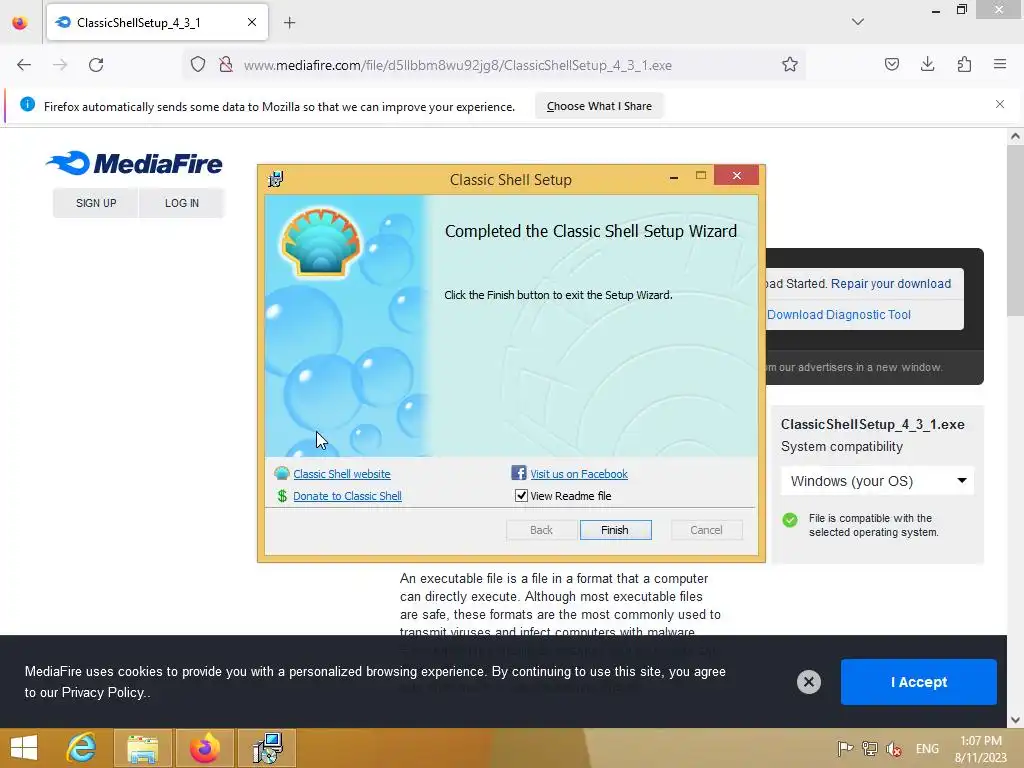Click the Cancel button in Setup wizard

[706, 530]
